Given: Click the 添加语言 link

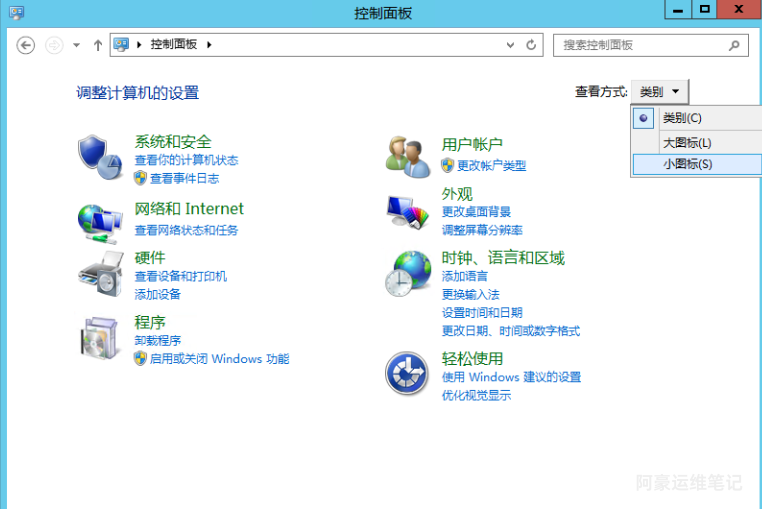Looking at the screenshot, I should (465, 276).
